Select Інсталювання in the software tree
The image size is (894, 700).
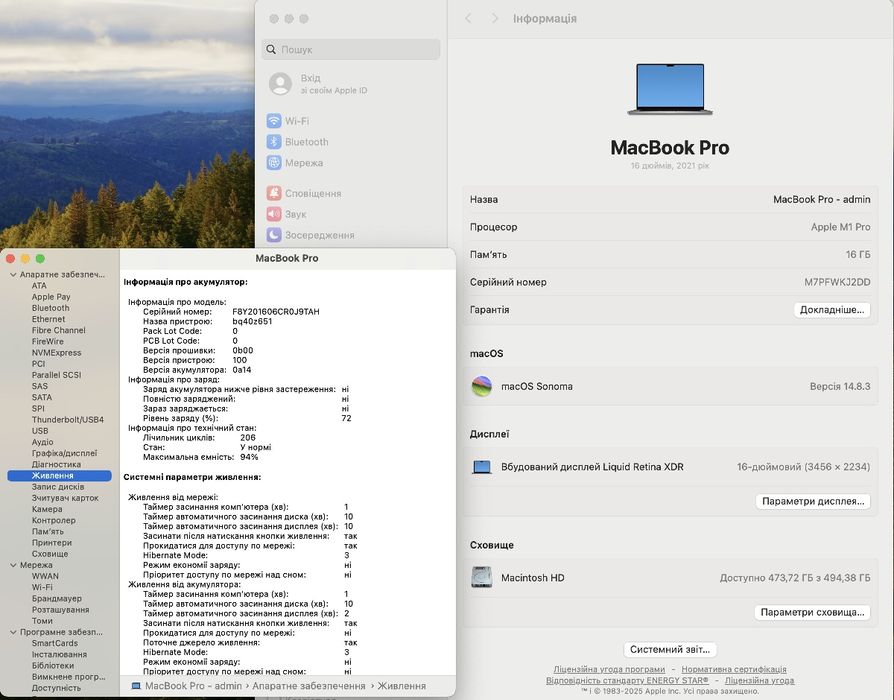tap(59, 654)
